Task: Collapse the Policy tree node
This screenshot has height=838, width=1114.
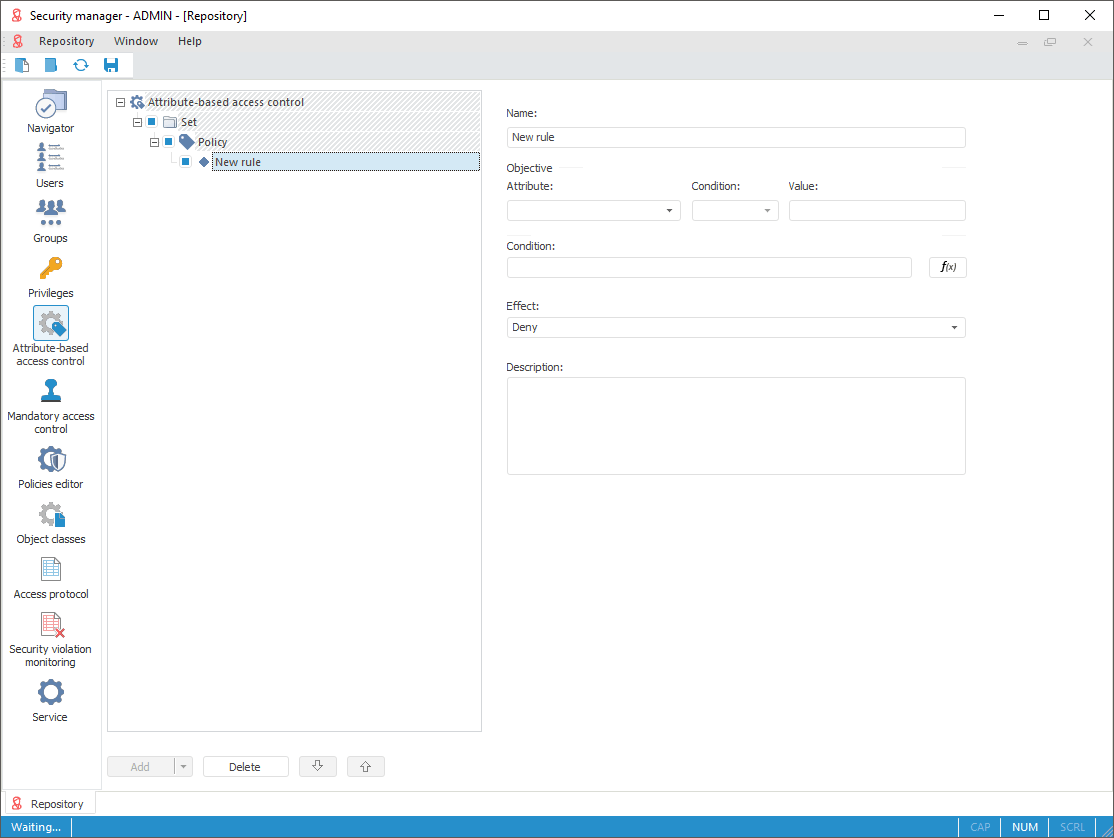Action: 154,142
